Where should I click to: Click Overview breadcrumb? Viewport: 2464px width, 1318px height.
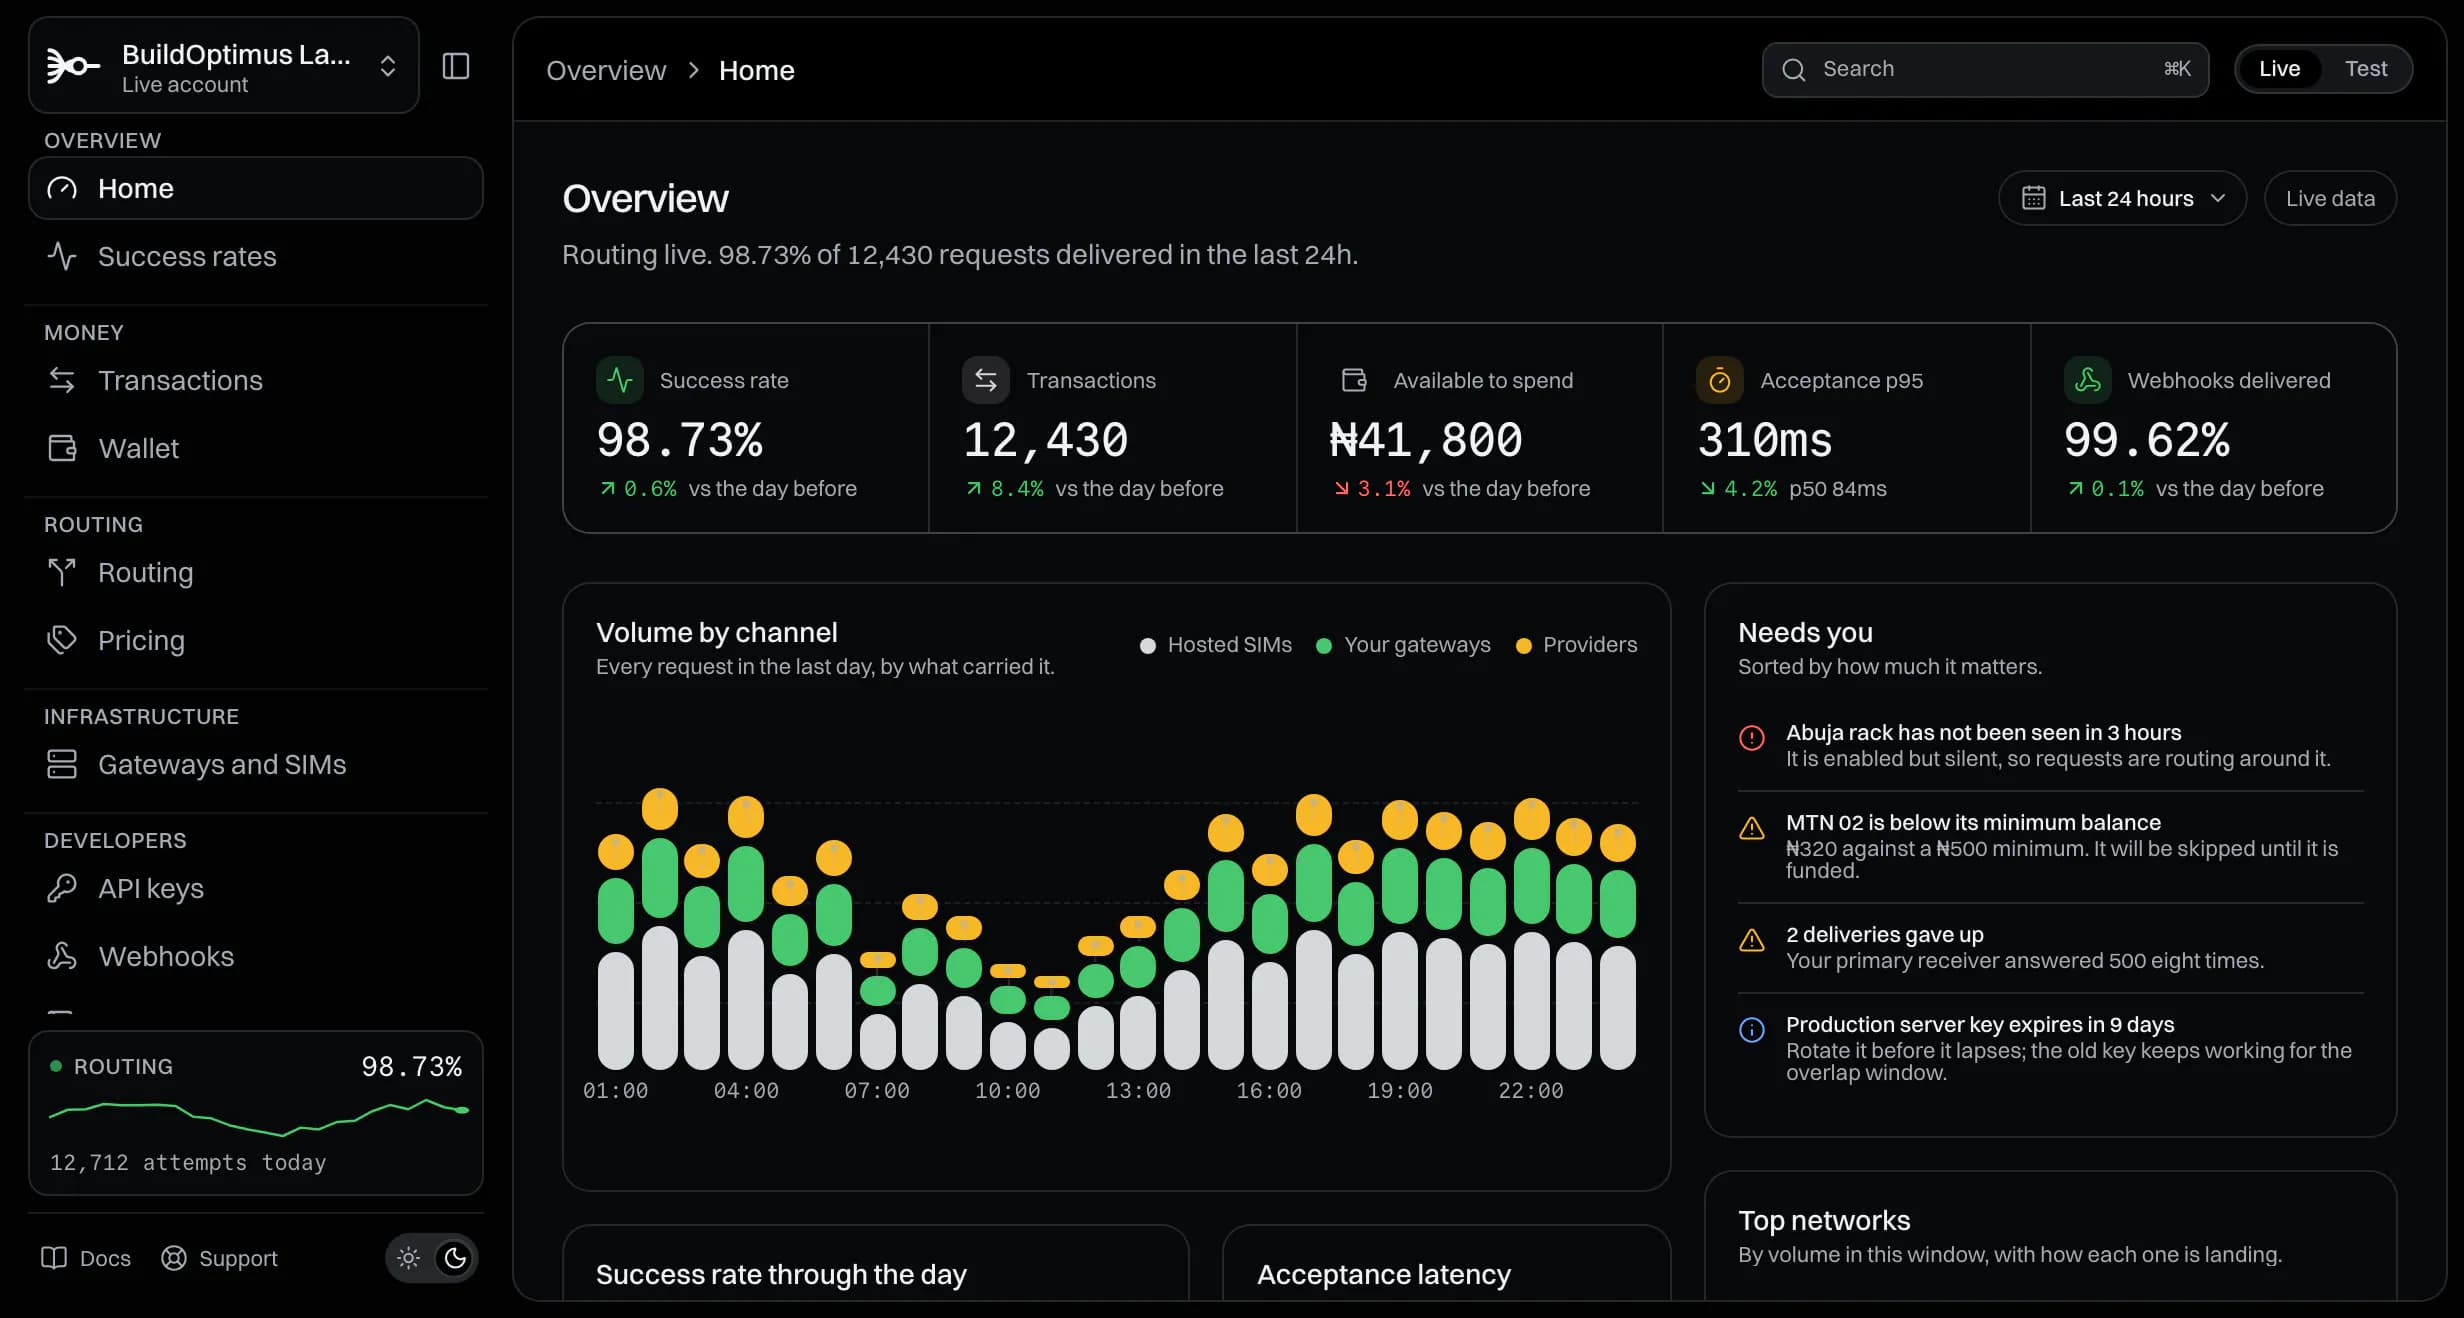click(606, 70)
